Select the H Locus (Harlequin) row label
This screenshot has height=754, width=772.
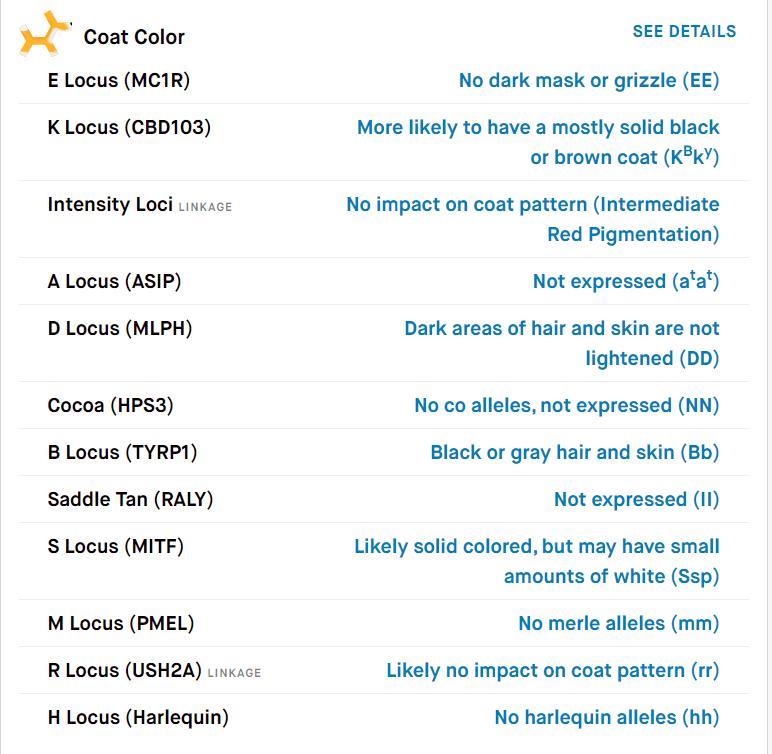click(x=138, y=718)
